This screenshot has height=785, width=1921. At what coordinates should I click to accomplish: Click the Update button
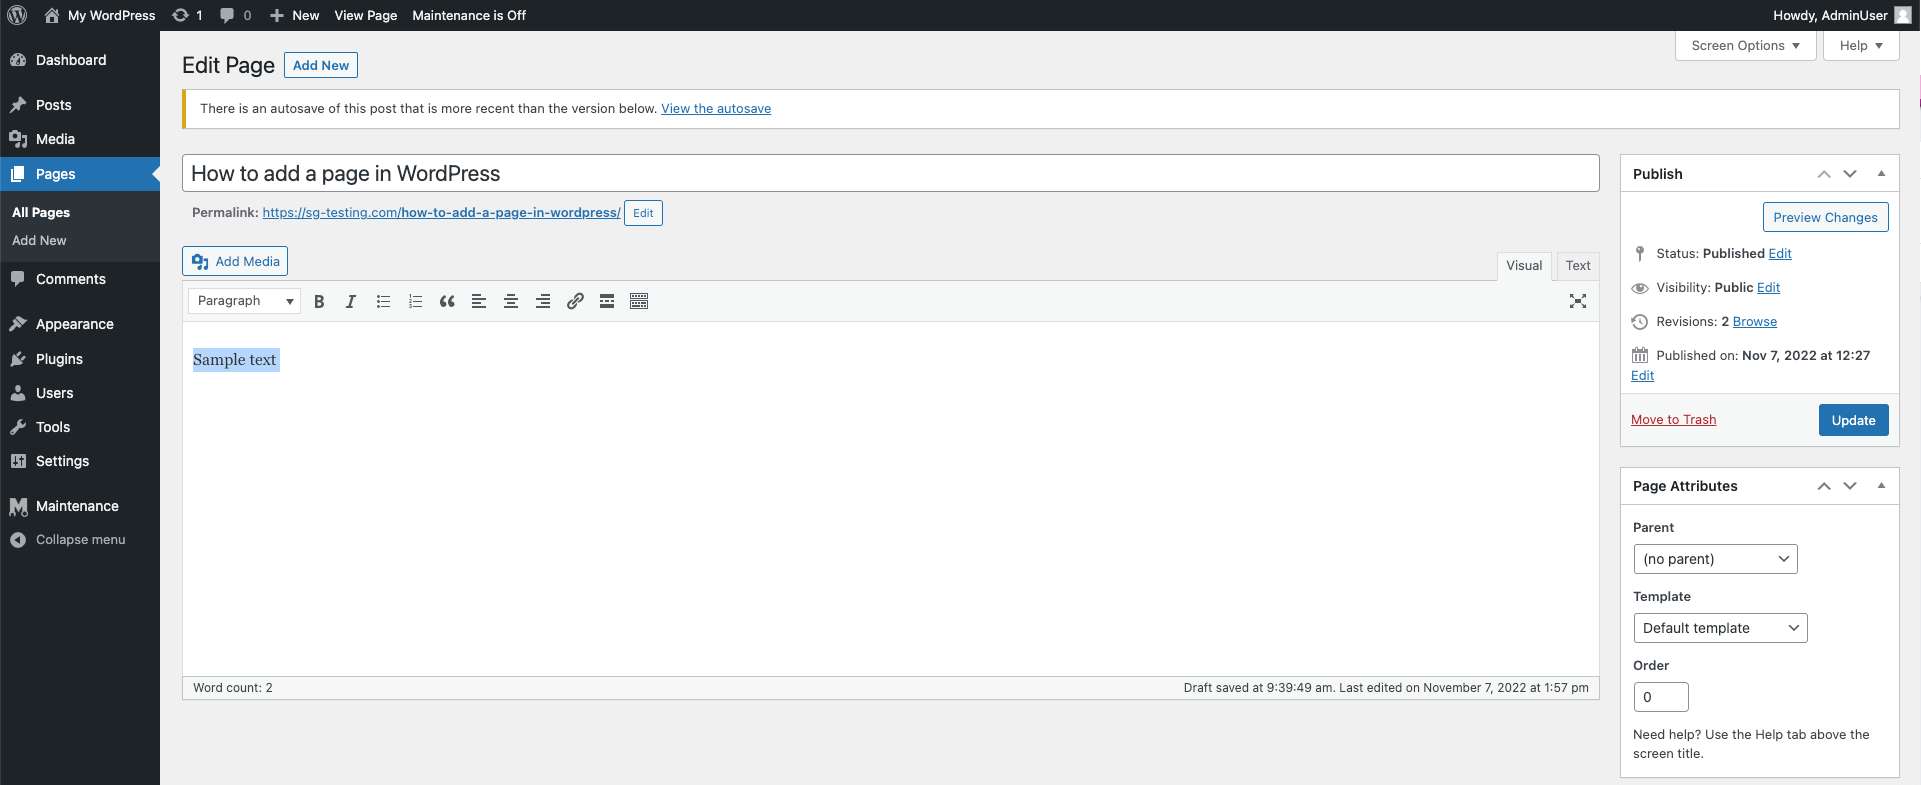pyautogui.click(x=1853, y=420)
